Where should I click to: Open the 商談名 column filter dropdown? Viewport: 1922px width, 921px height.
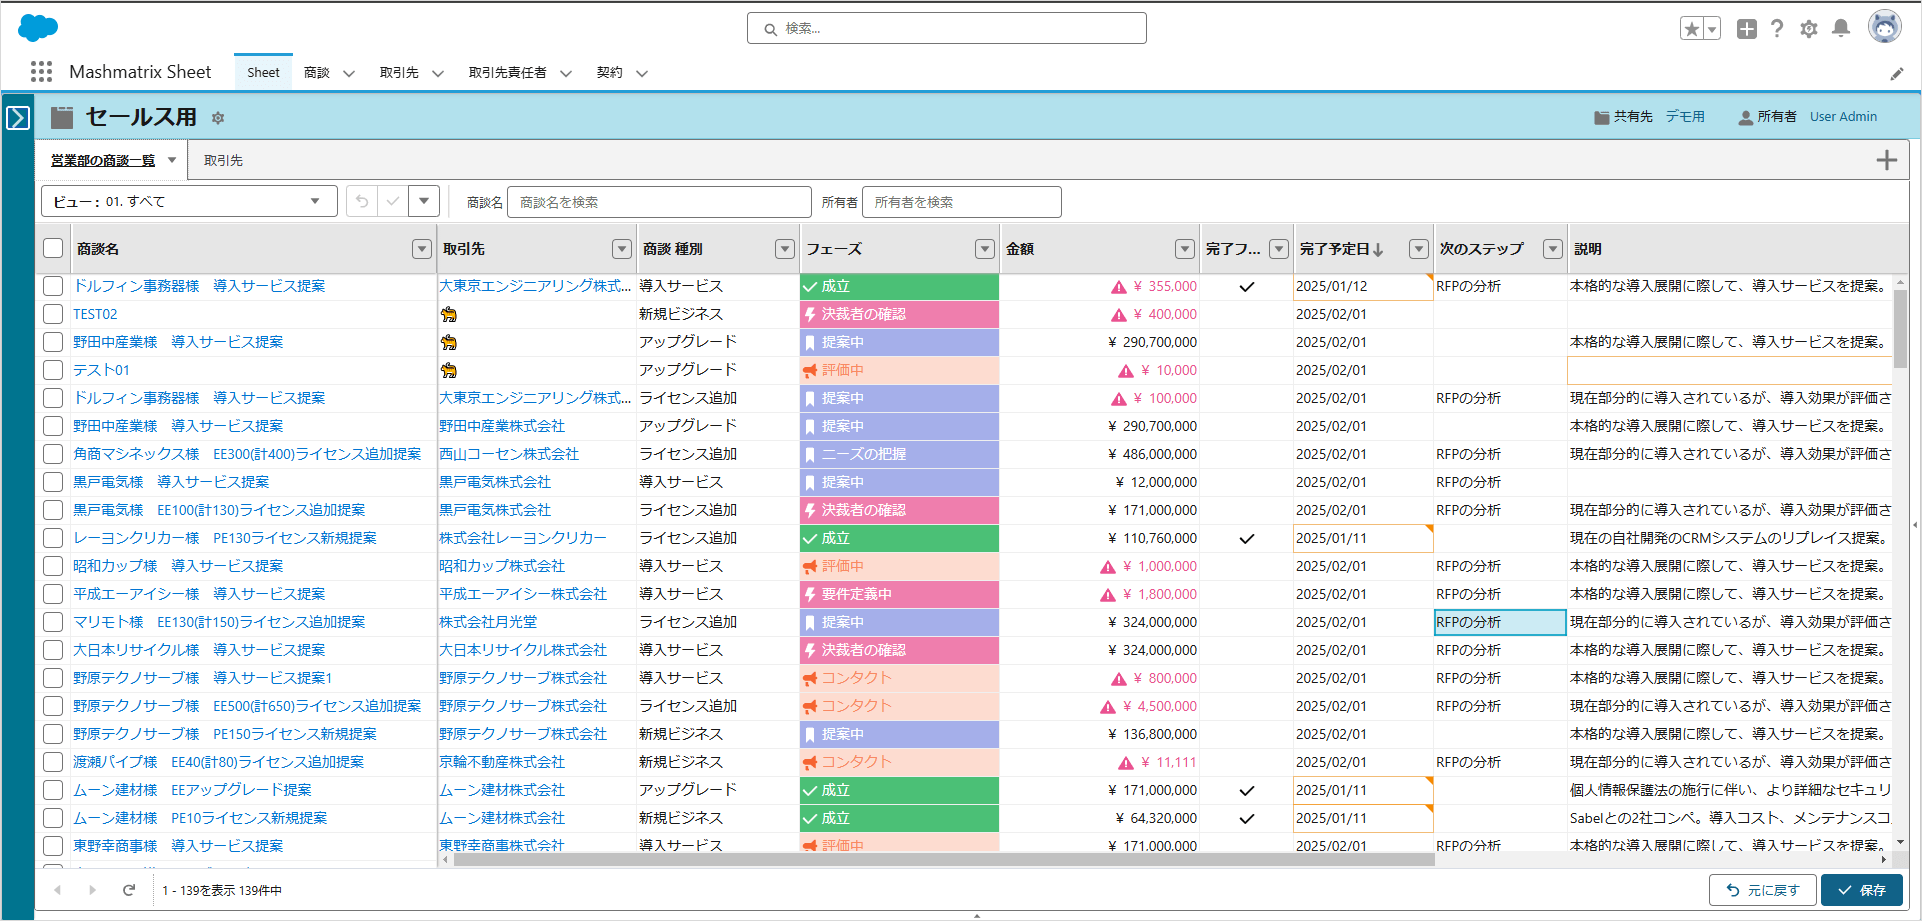click(x=421, y=249)
